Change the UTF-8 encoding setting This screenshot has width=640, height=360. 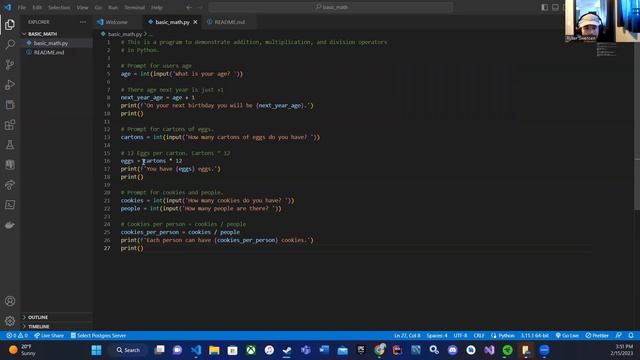click(x=460, y=336)
